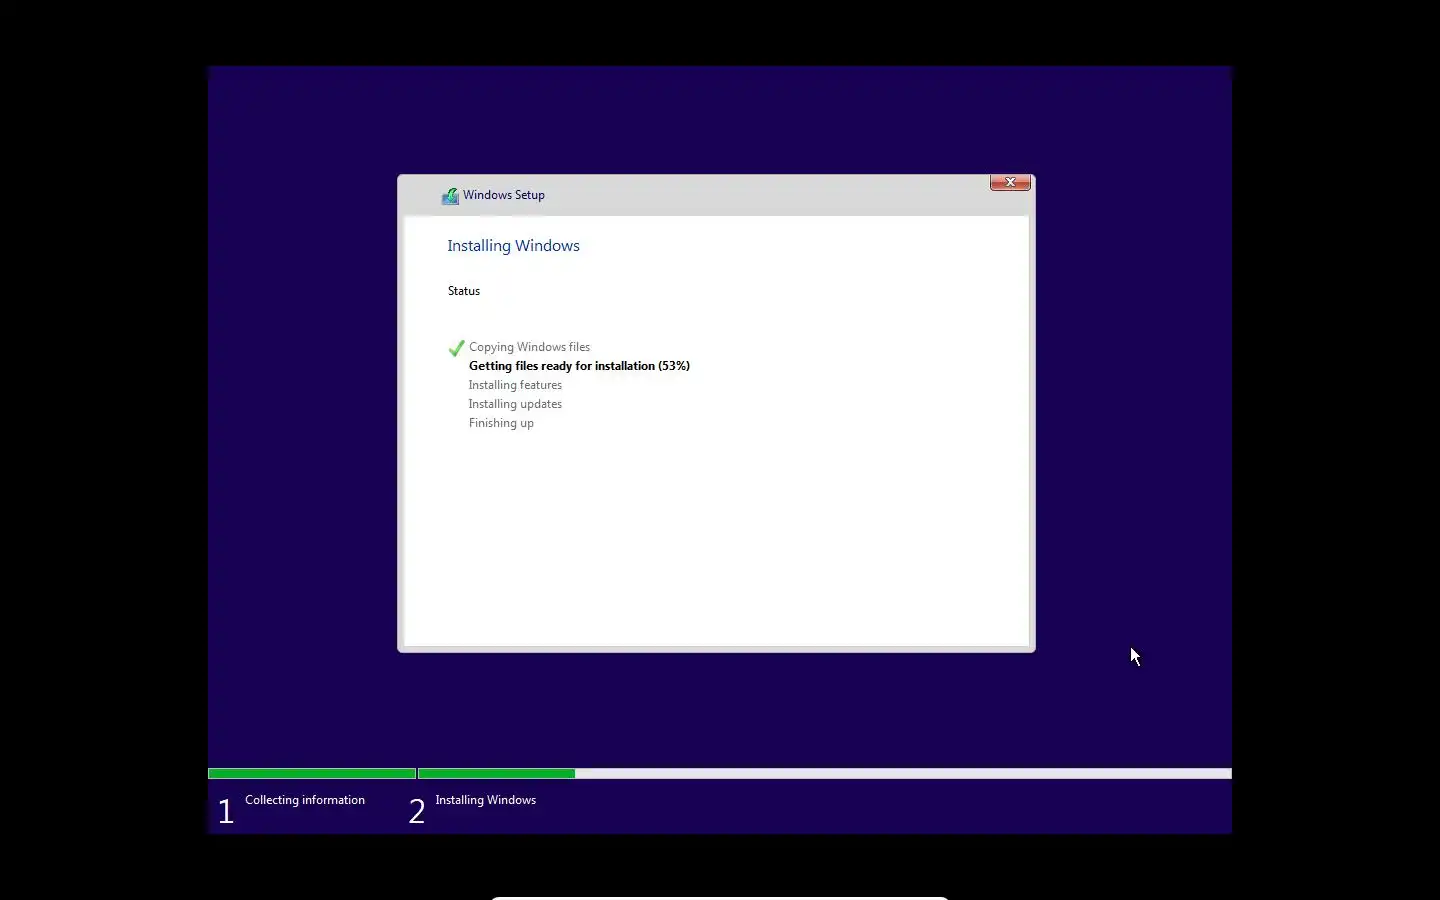This screenshot has height=900, width=1440.
Task: Click the Installing Windows progress bar segment
Action: [825, 774]
